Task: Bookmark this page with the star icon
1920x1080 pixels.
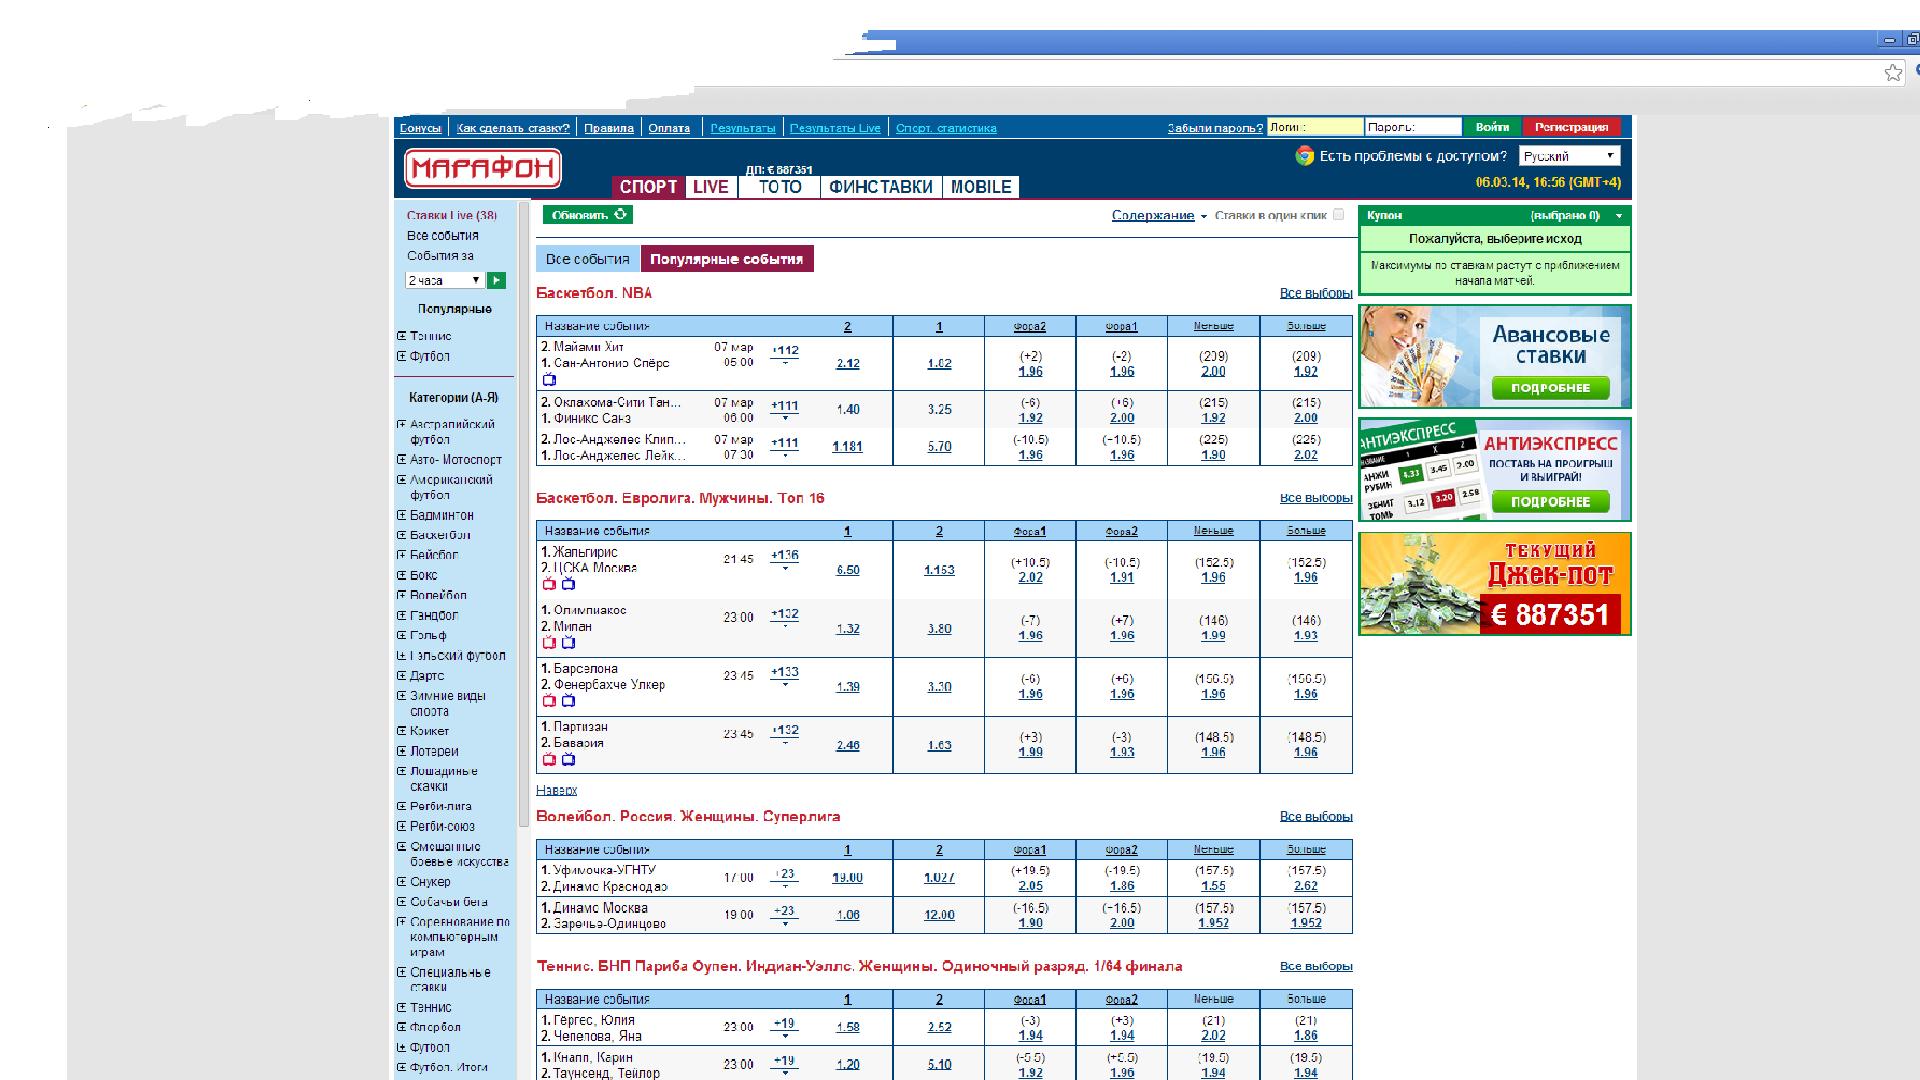Action: click(x=1893, y=72)
